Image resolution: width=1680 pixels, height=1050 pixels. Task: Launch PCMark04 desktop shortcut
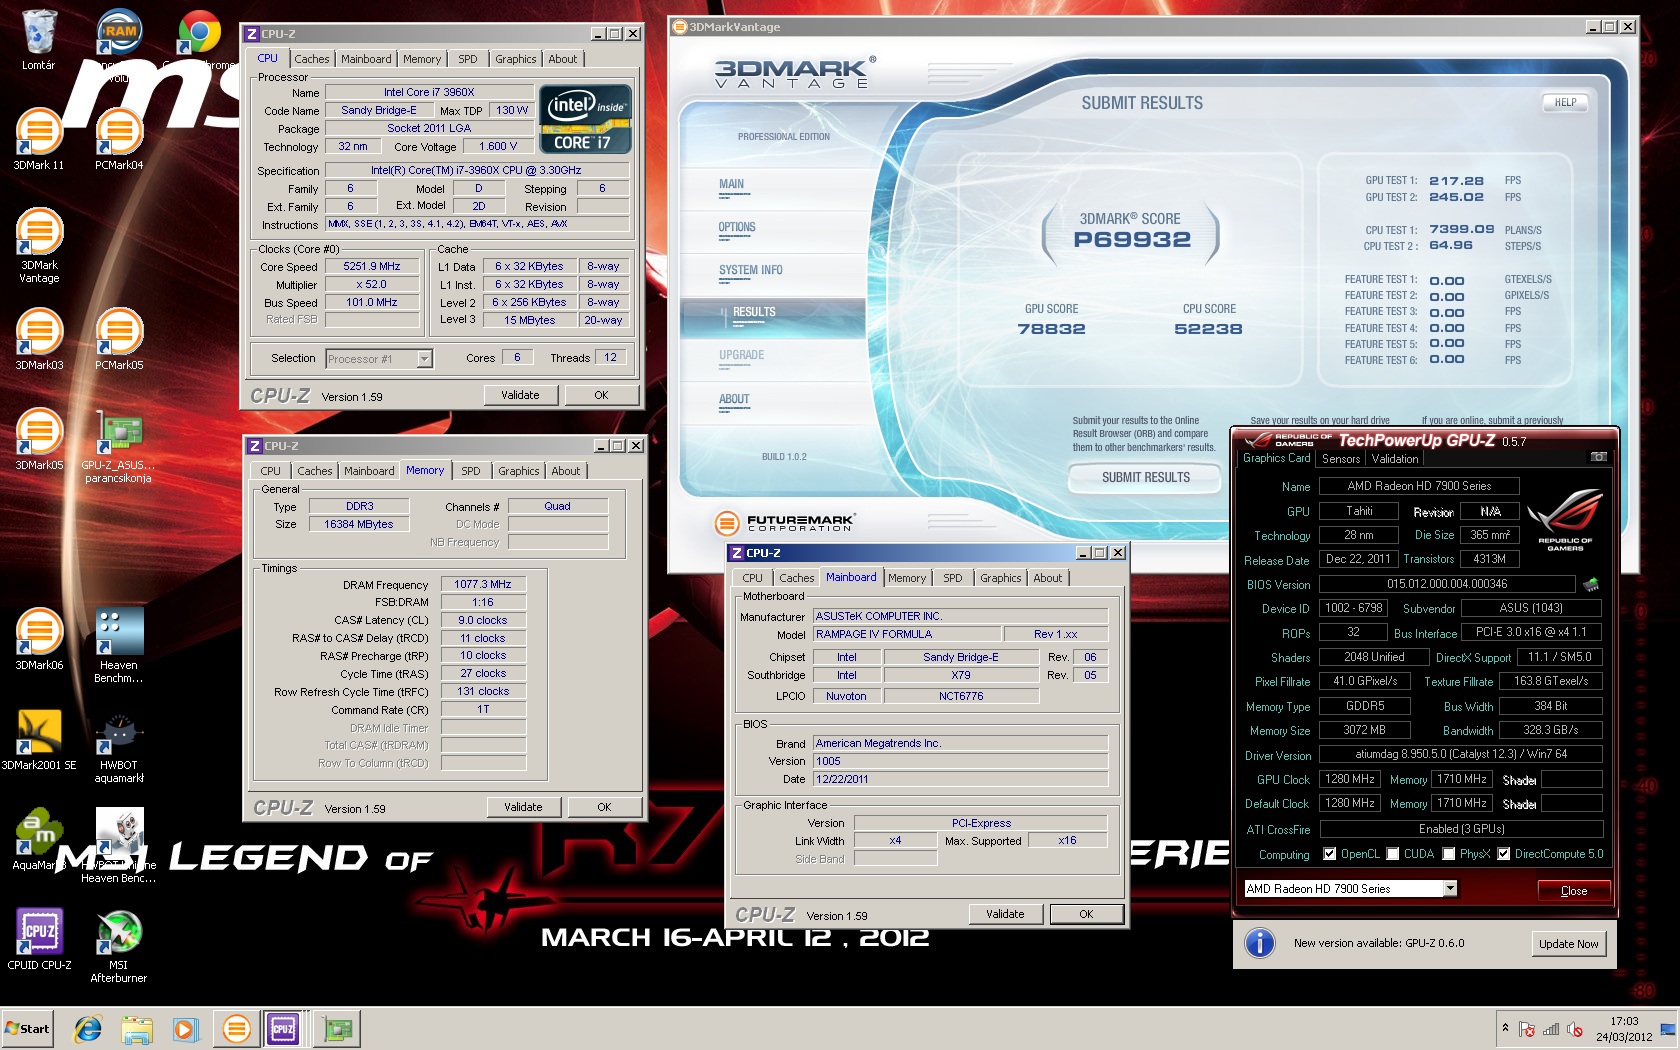(x=119, y=140)
